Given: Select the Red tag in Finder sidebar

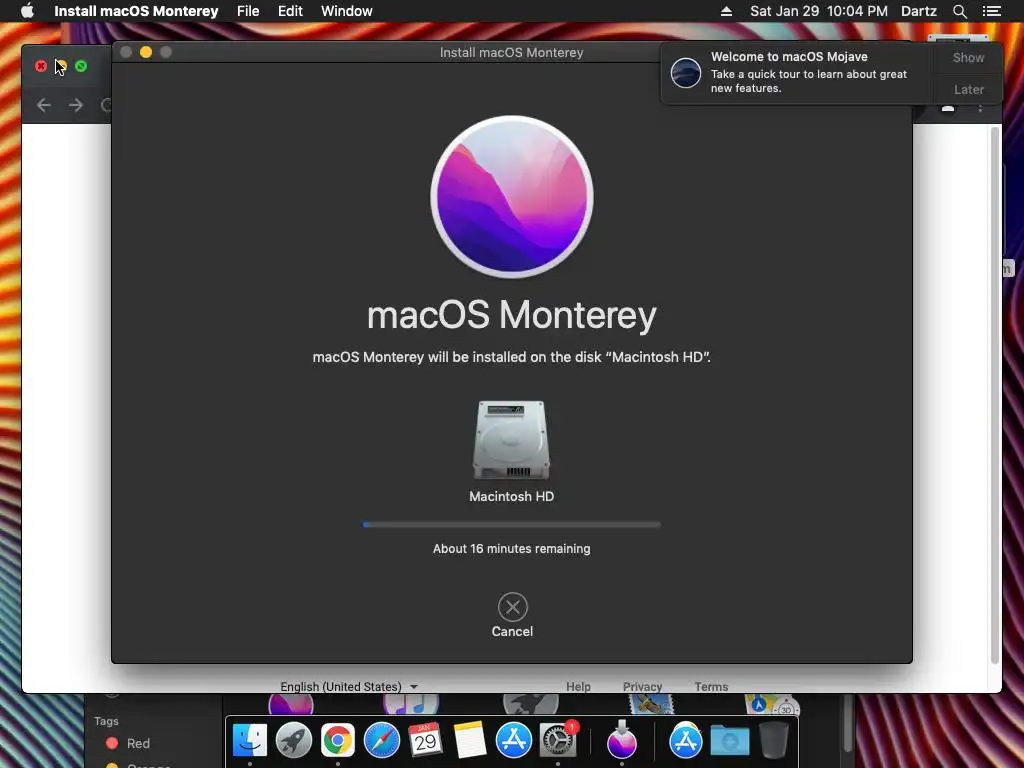Looking at the screenshot, I should pyautogui.click(x=128, y=743).
